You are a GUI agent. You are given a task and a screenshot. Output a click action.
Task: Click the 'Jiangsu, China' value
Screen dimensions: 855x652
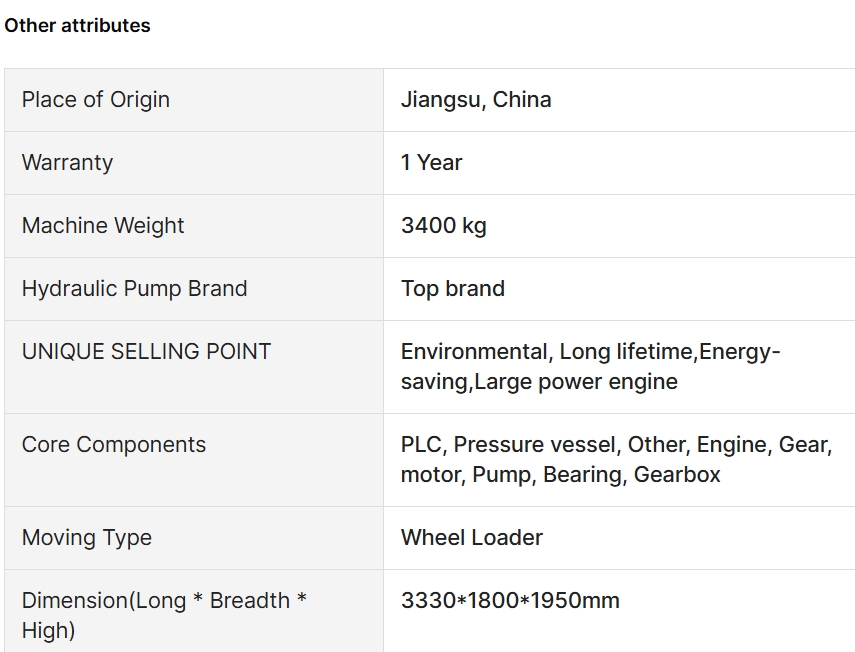point(476,100)
